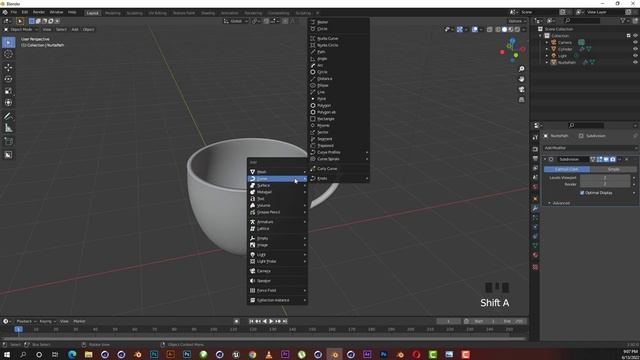Image resolution: width=640 pixels, height=360 pixels.
Task: Open the World properties tab icon
Action: (535, 187)
